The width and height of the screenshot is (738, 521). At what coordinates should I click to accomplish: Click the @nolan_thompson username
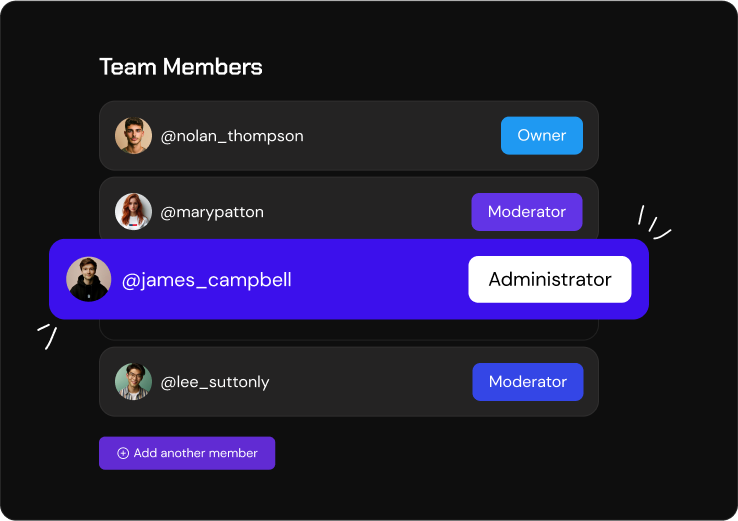[x=232, y=136]
